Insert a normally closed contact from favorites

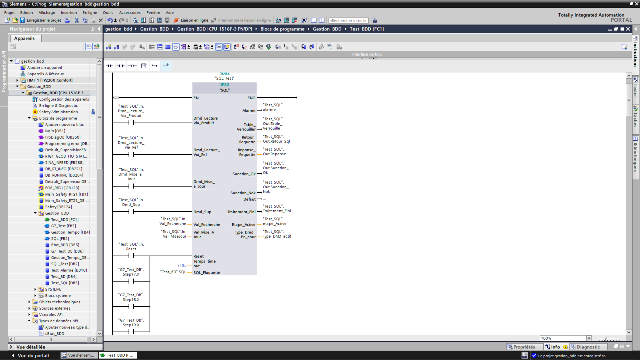pyautogui.click(x=121, y=65)
